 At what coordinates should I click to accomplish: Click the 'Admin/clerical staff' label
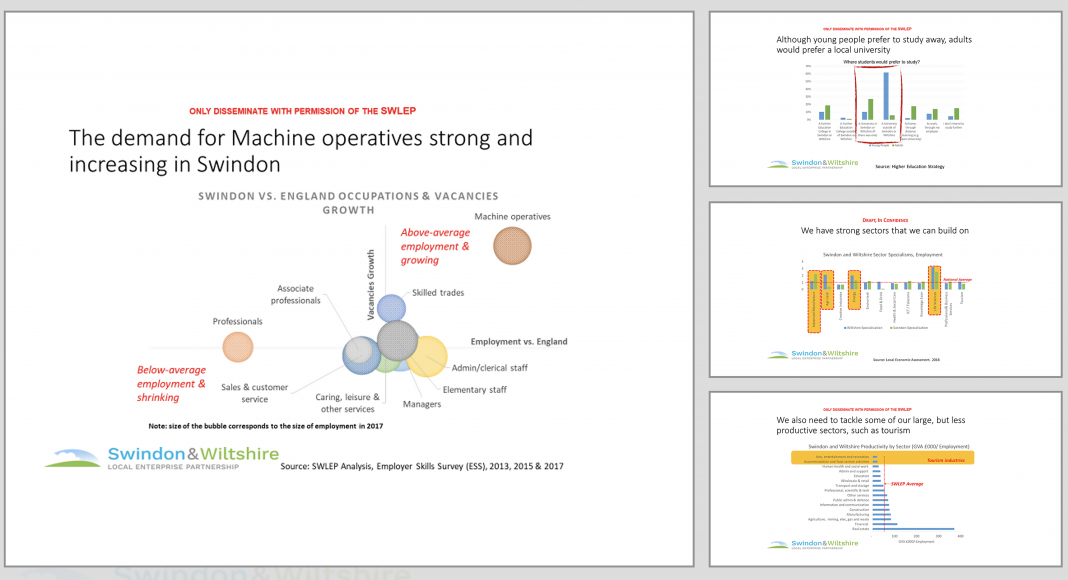pyautogui.click(x=490, y=368)
